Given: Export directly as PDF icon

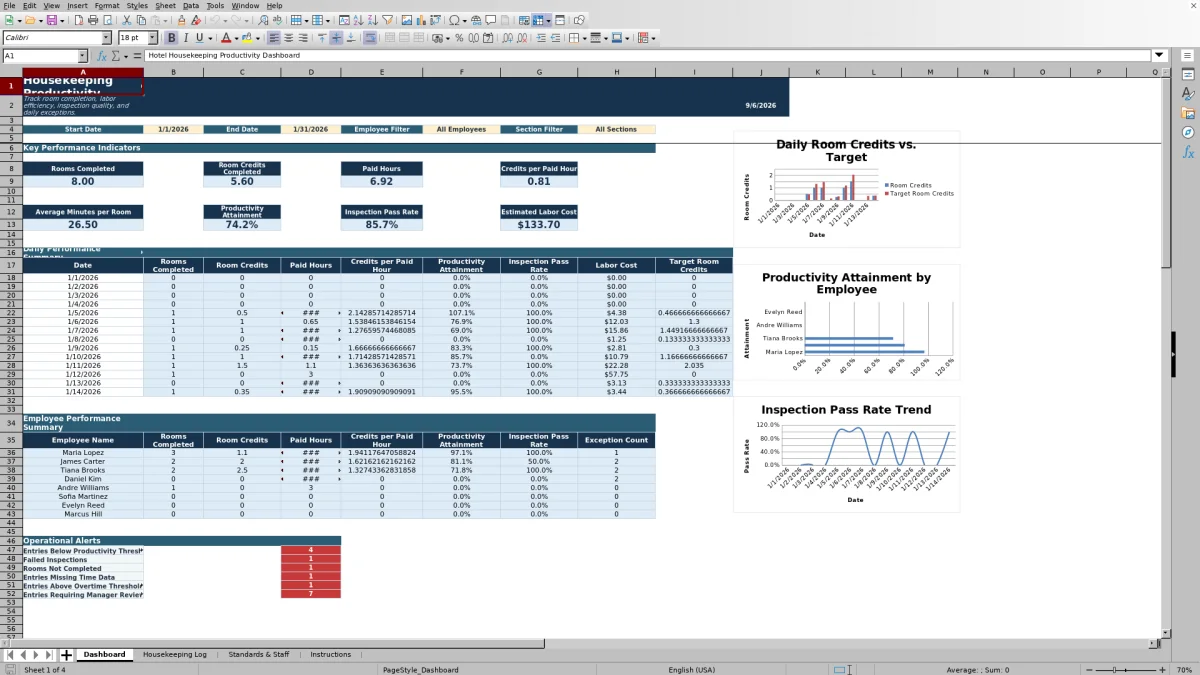Looking at the screenshot, I should [79, 20].
